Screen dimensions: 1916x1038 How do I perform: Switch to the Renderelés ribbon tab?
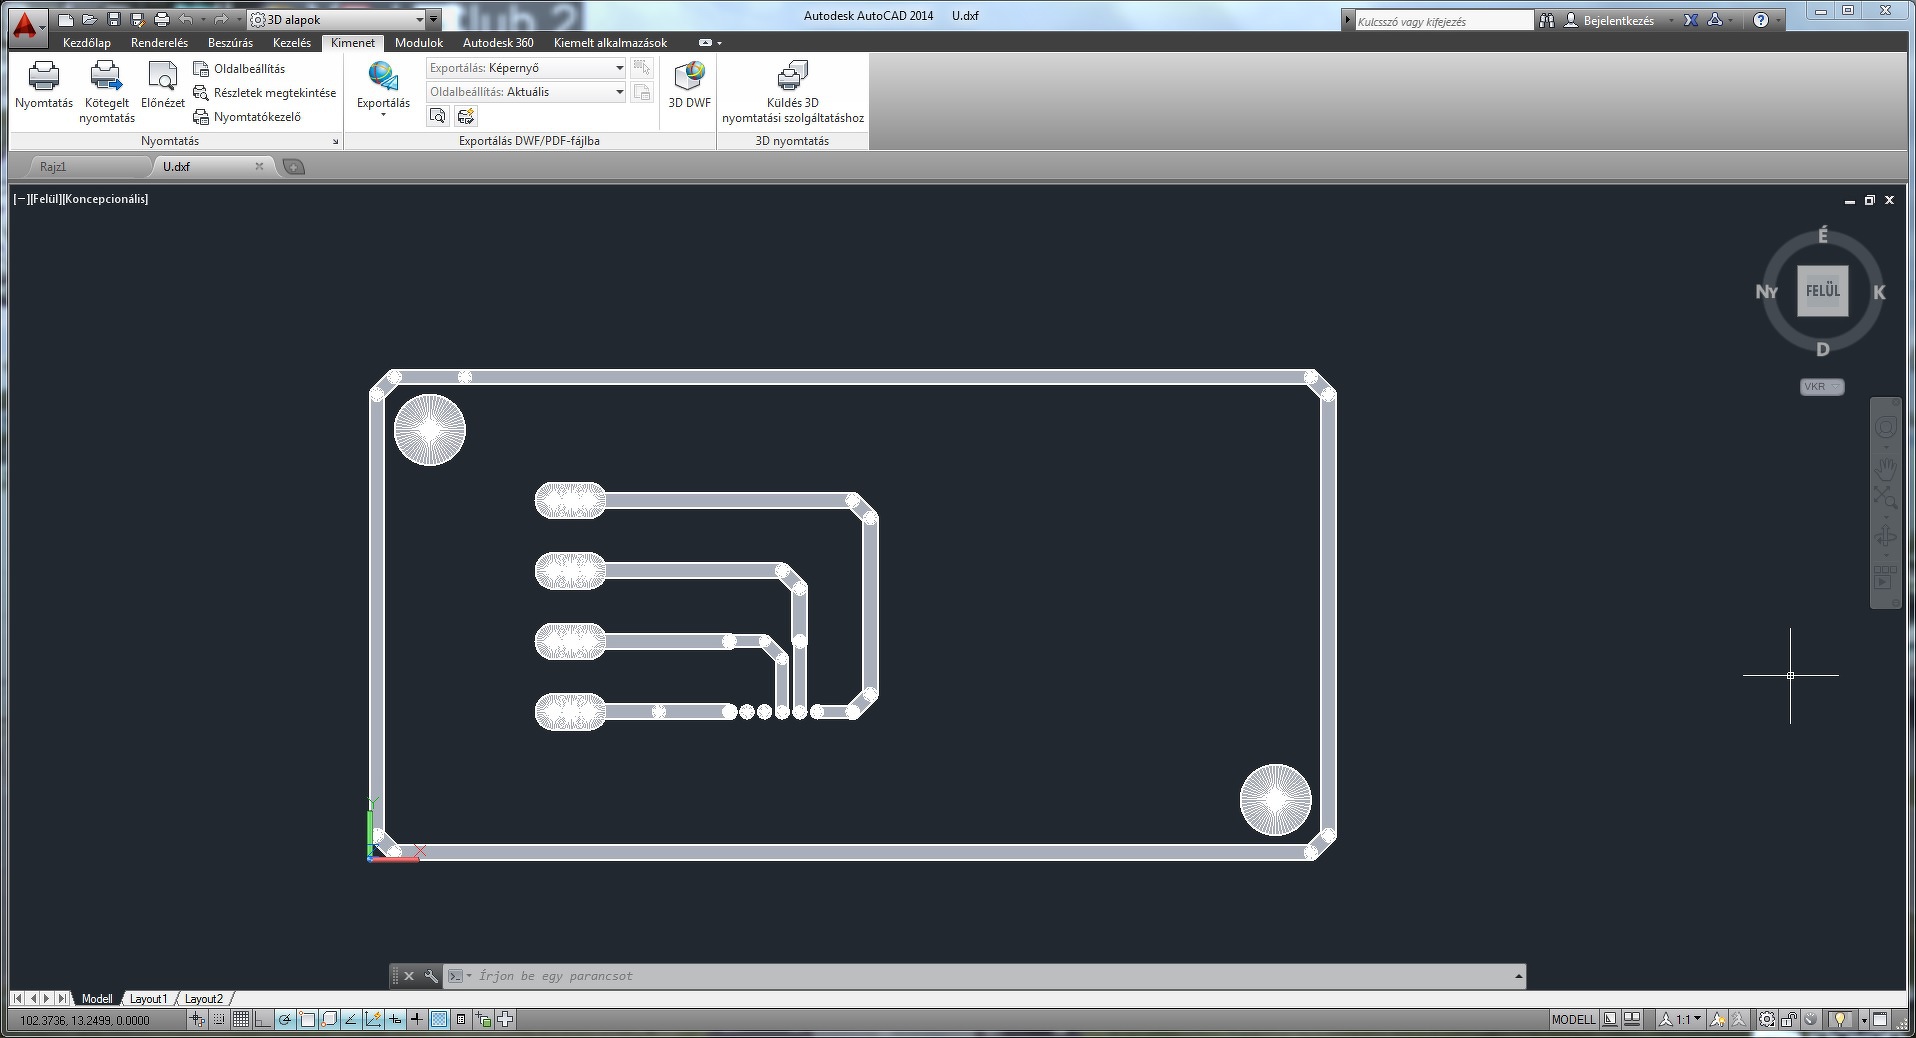[x=159, y=43]
